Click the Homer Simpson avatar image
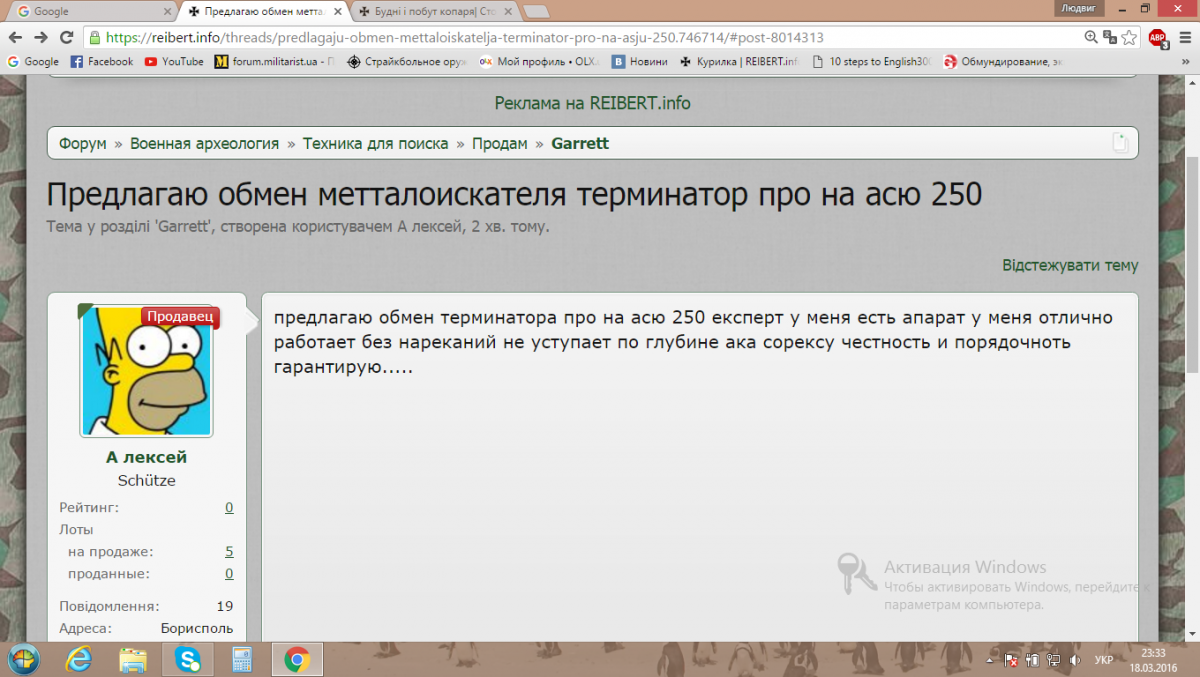1200x677 pixels. click(147, 371)
